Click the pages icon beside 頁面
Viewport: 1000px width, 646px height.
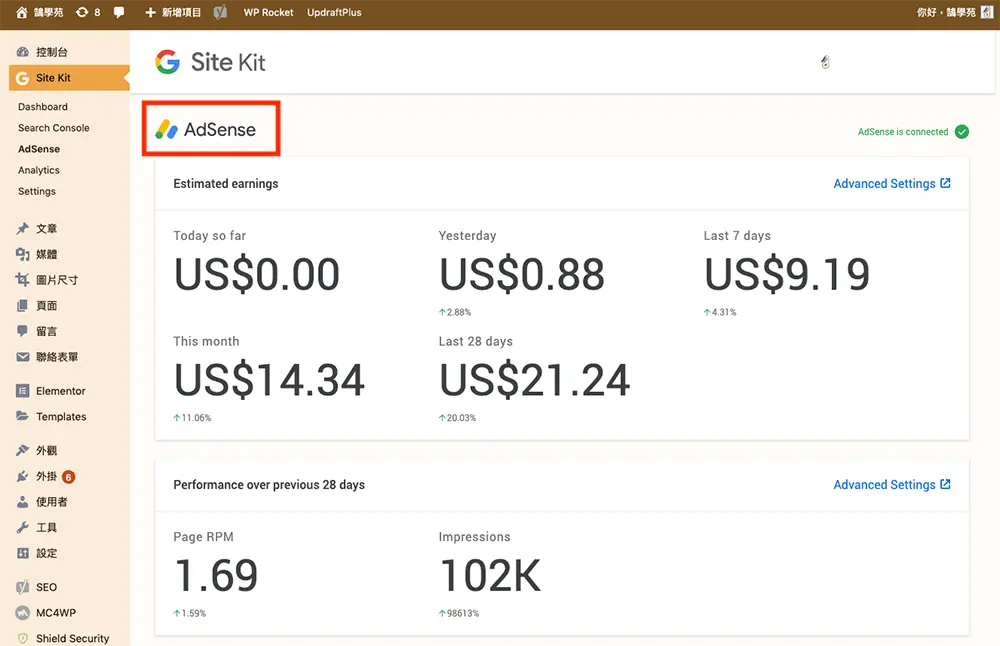pos(22,305)
